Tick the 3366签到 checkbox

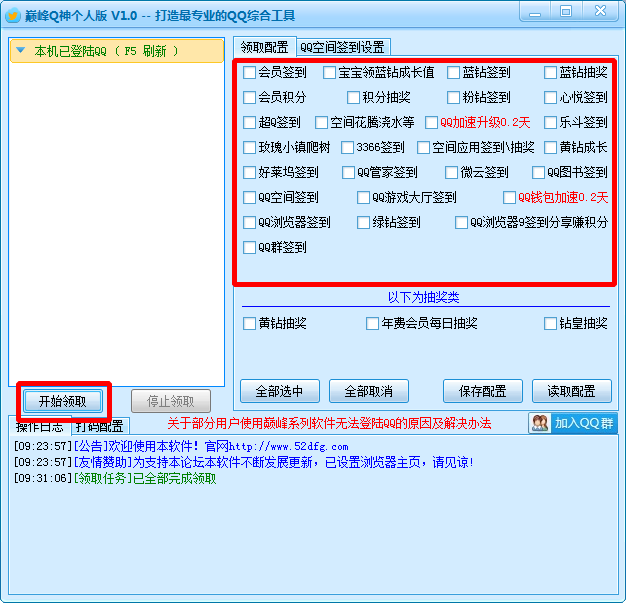click(347, 147)
